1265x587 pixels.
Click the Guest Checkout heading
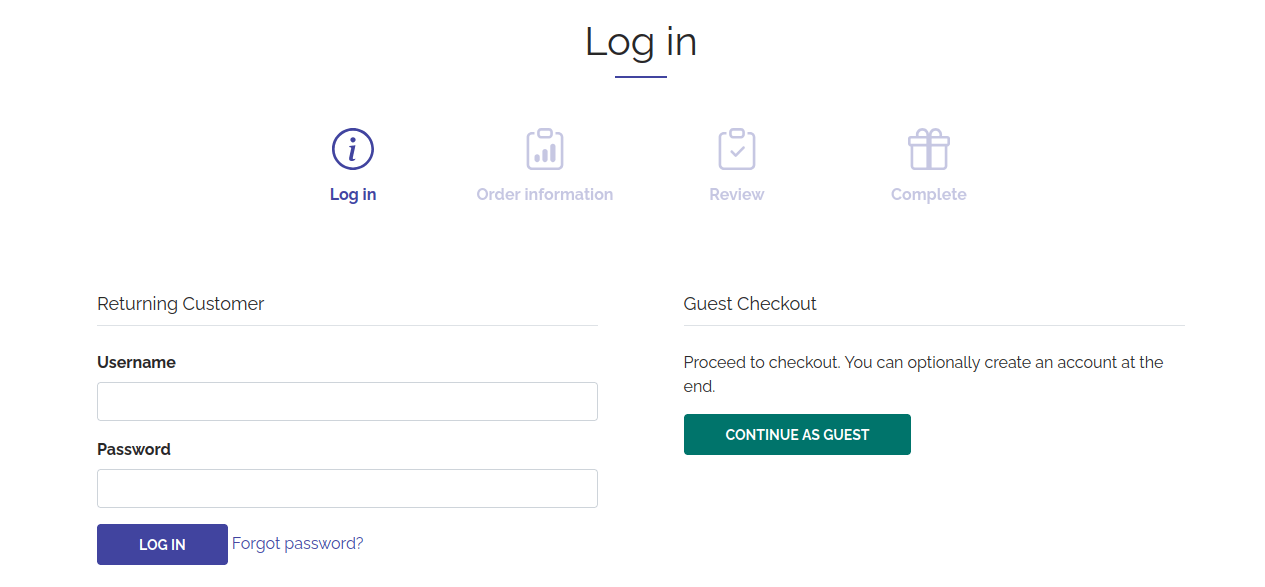tap(750, 303)
